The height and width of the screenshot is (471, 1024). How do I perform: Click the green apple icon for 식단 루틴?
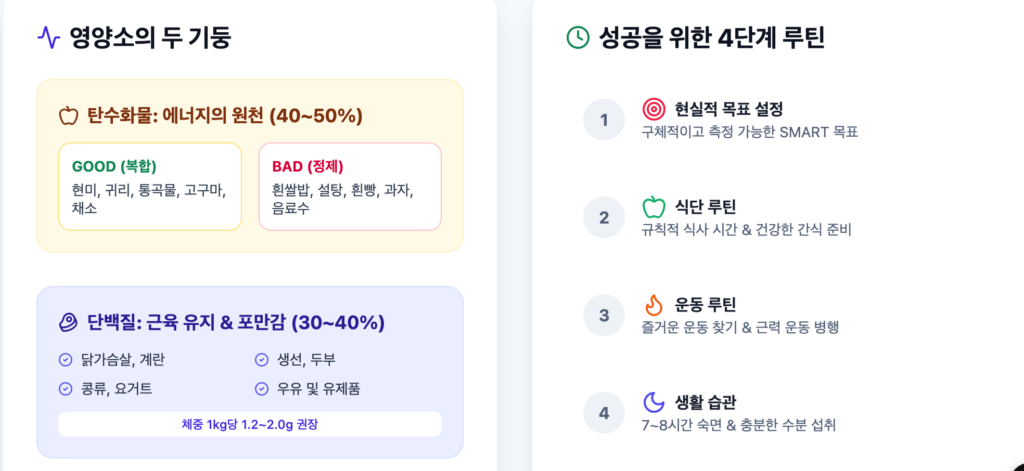pyautogui.click(x=653, y=207)
